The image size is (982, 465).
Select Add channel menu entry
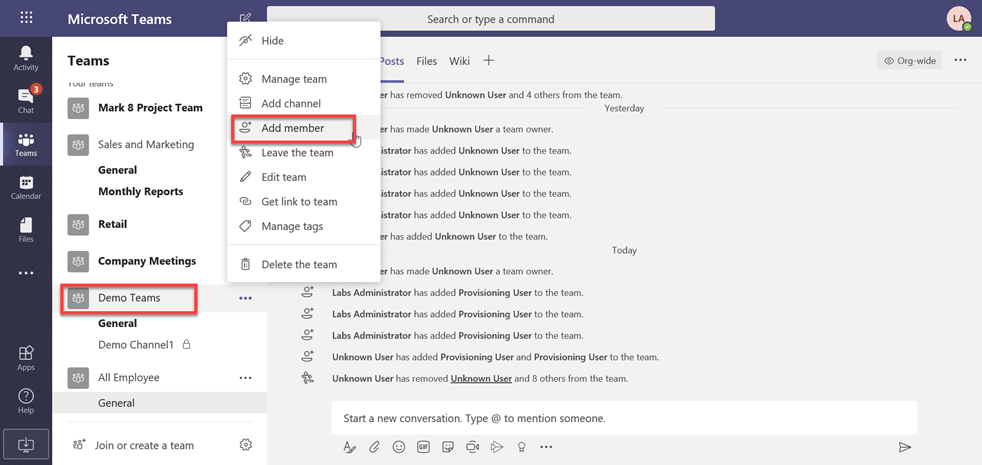coord(304,103)
